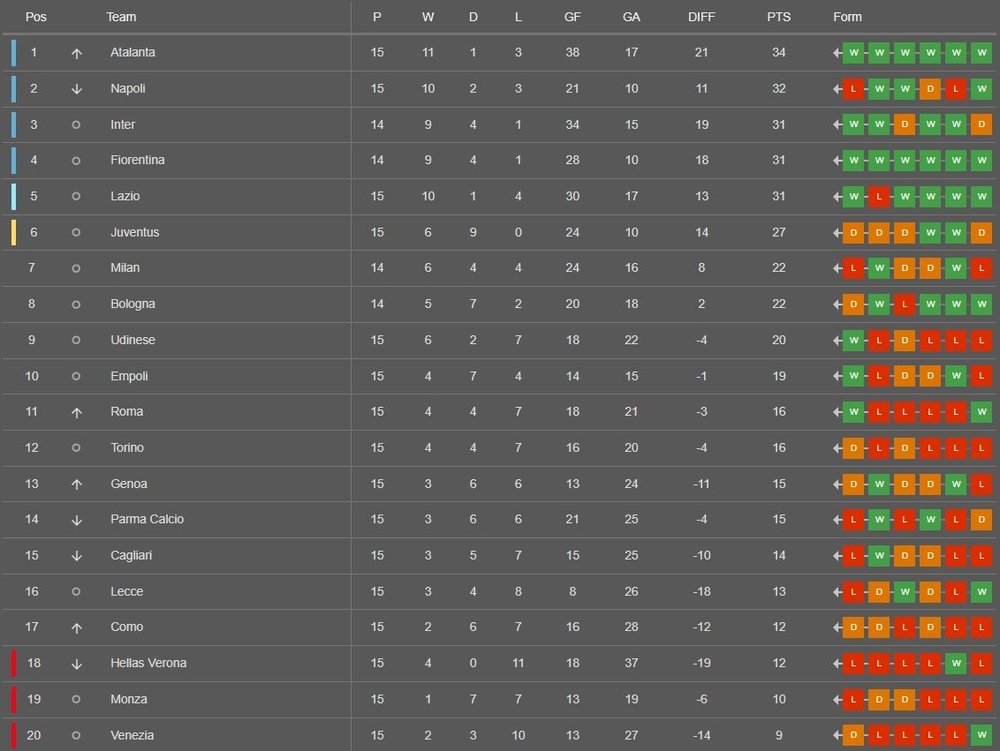This screenshot has width=1000, height=751.
Task: Sort table by GF column header
Action: 572,17
